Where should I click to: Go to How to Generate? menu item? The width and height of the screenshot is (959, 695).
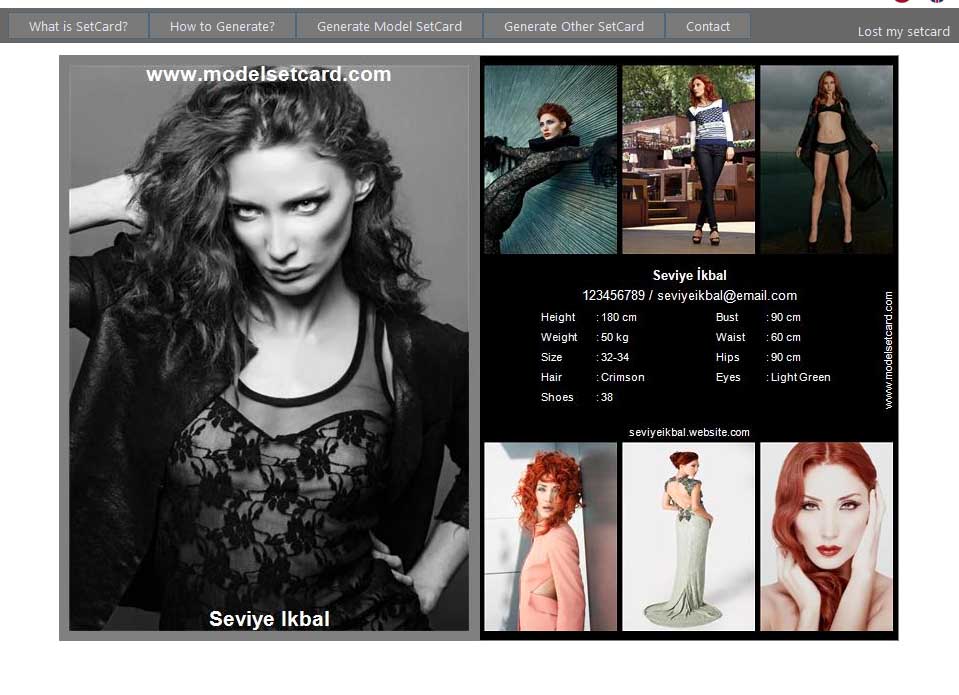pos(222,26)
